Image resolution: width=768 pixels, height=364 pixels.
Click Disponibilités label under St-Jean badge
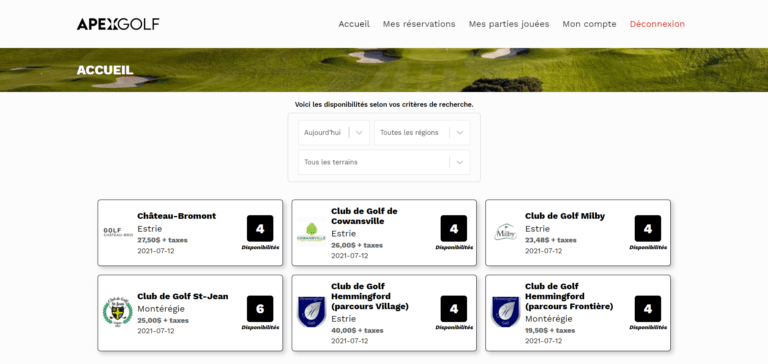260,327
